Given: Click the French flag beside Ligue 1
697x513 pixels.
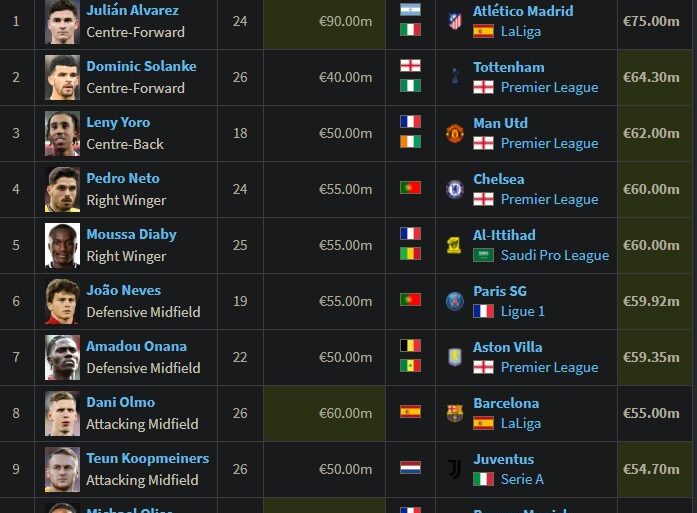Looking at the screenshot, I should (x=484, y=311).
